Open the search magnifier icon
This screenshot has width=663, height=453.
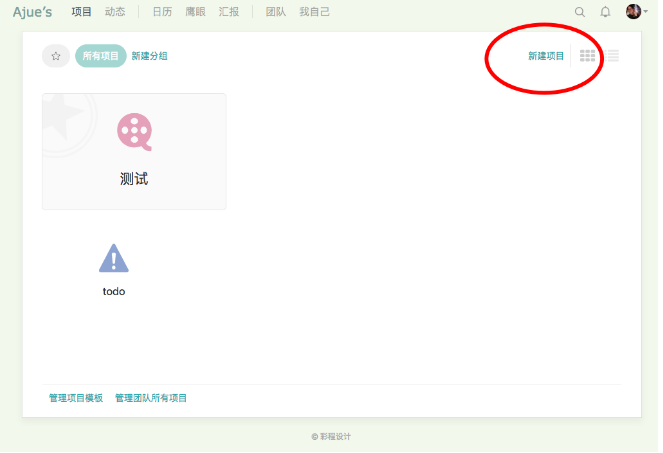coord(580,12)
